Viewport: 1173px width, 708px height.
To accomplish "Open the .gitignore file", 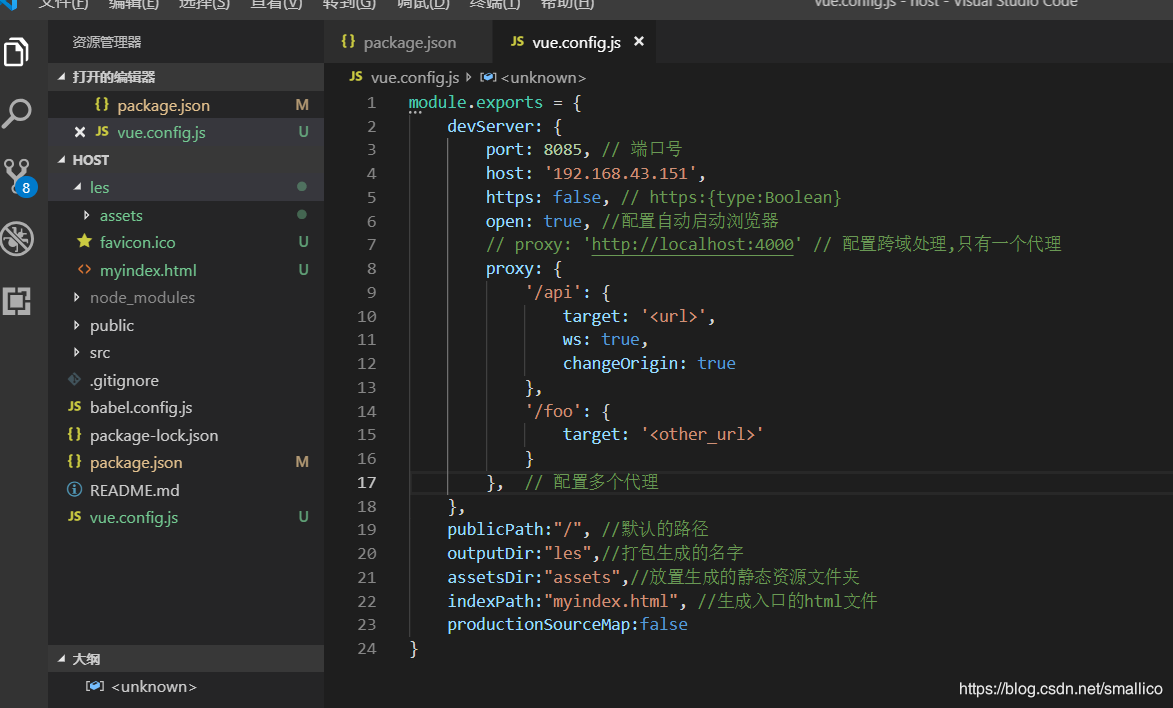I will click(186, 380).
